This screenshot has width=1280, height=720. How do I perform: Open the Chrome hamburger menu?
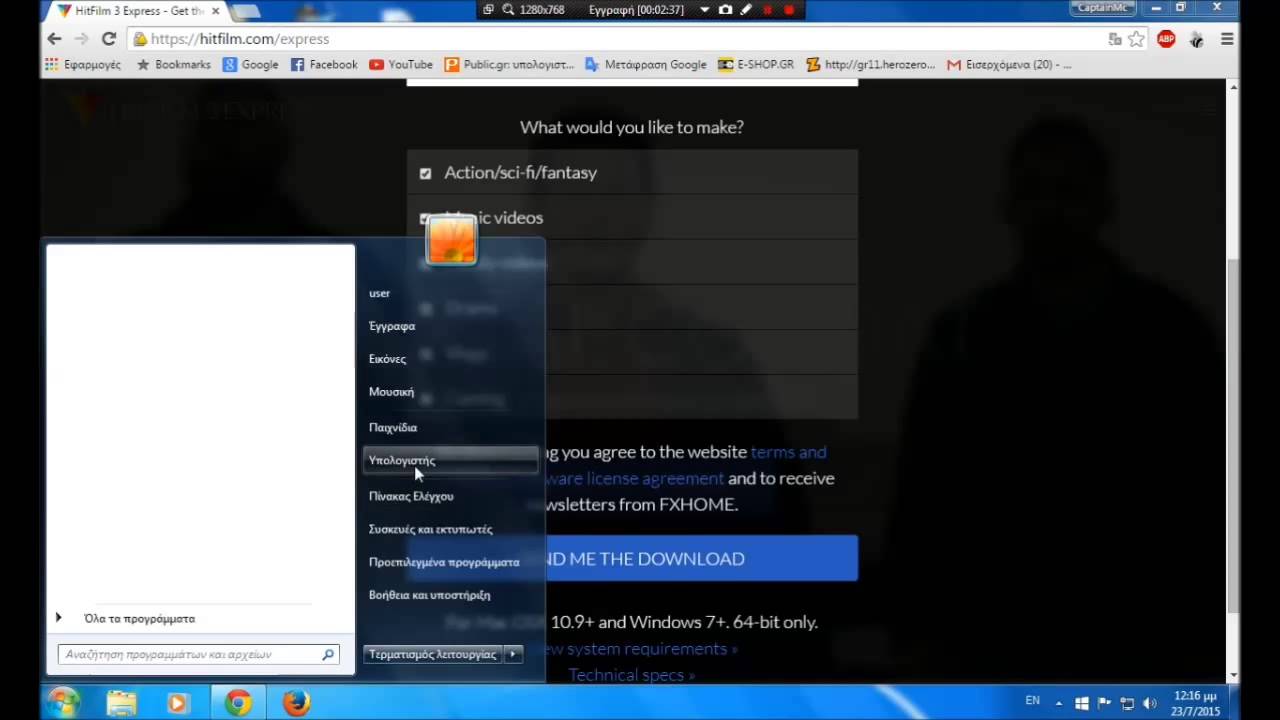point(1227,39)
